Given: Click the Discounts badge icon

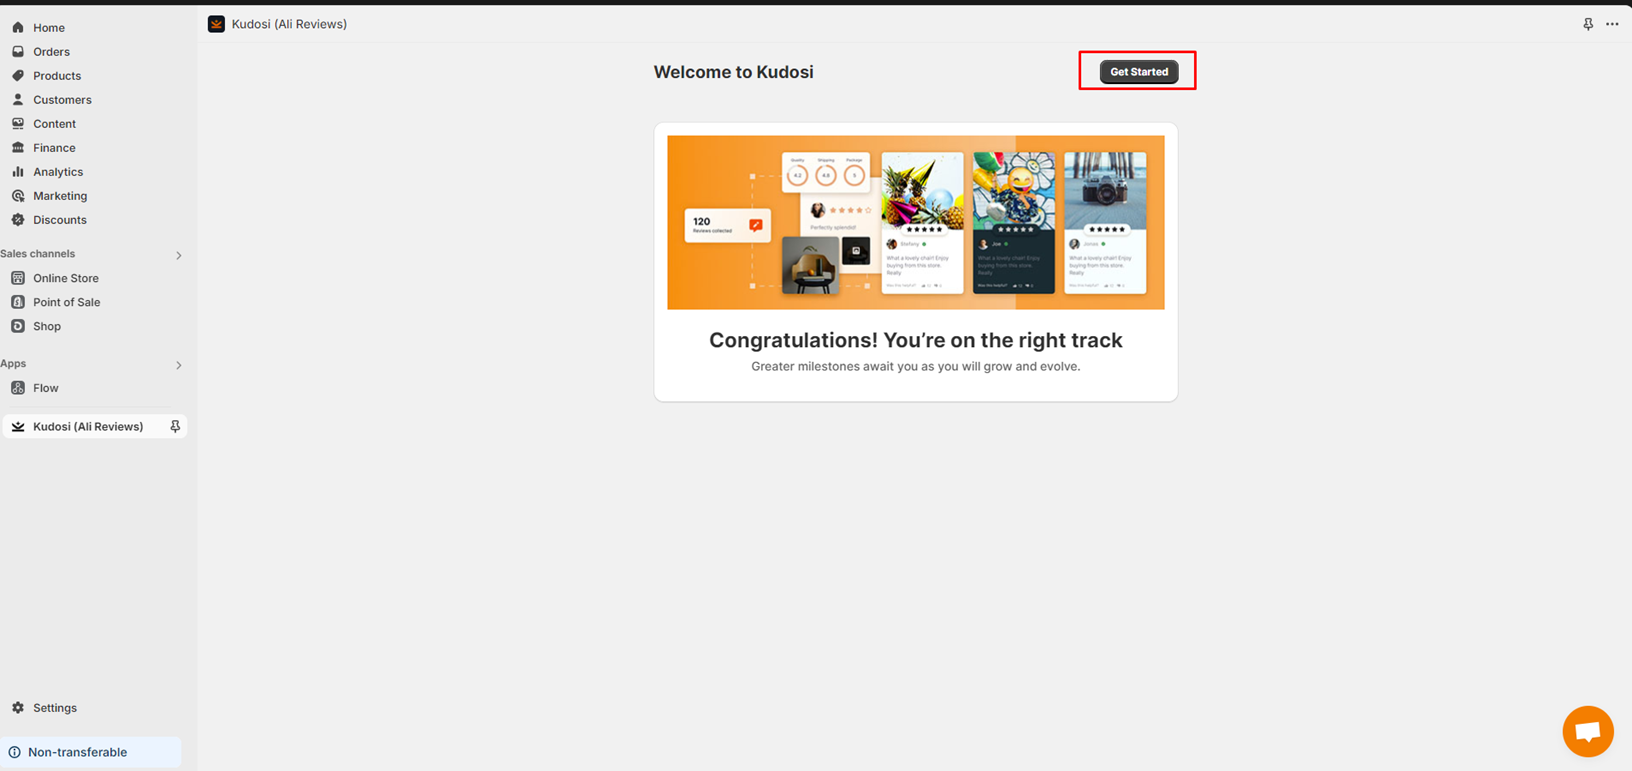Looking at the screenshot, I should [x=18, y=219].
